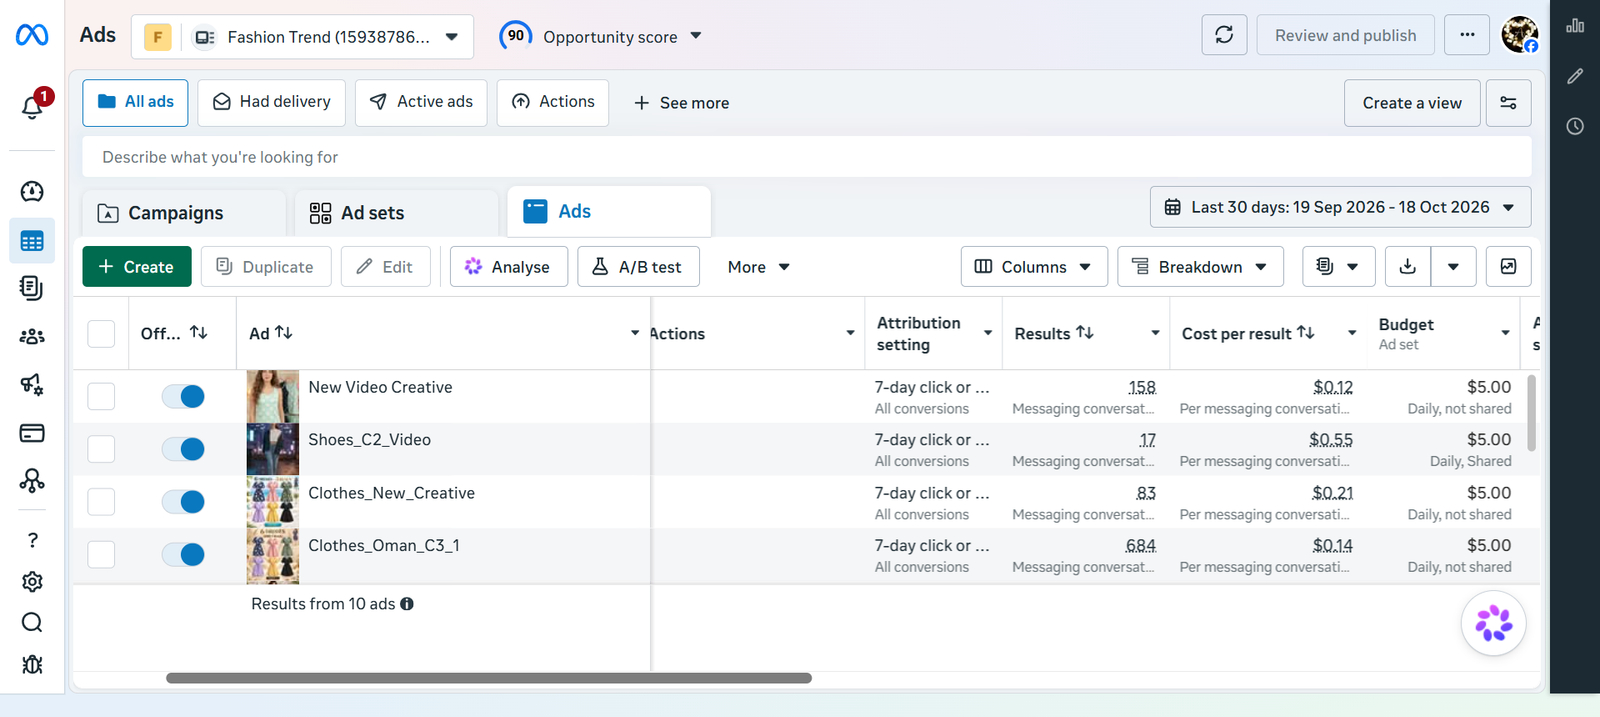Select the Shoes_C2_Video checkbox

tap(101, 449)
